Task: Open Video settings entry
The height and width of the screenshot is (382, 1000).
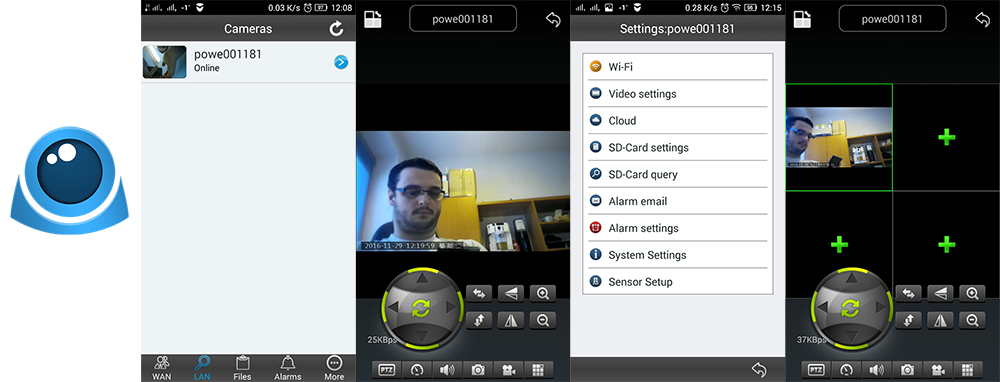Action: [x=678, y=94]
